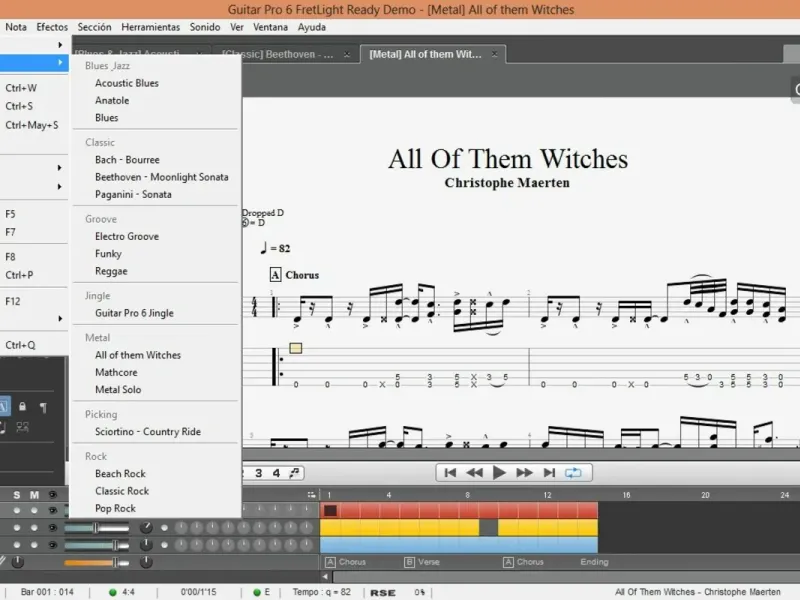Expand the highlighted submenu arrow in left menu
800x600 pixels.
click(60, 62)
